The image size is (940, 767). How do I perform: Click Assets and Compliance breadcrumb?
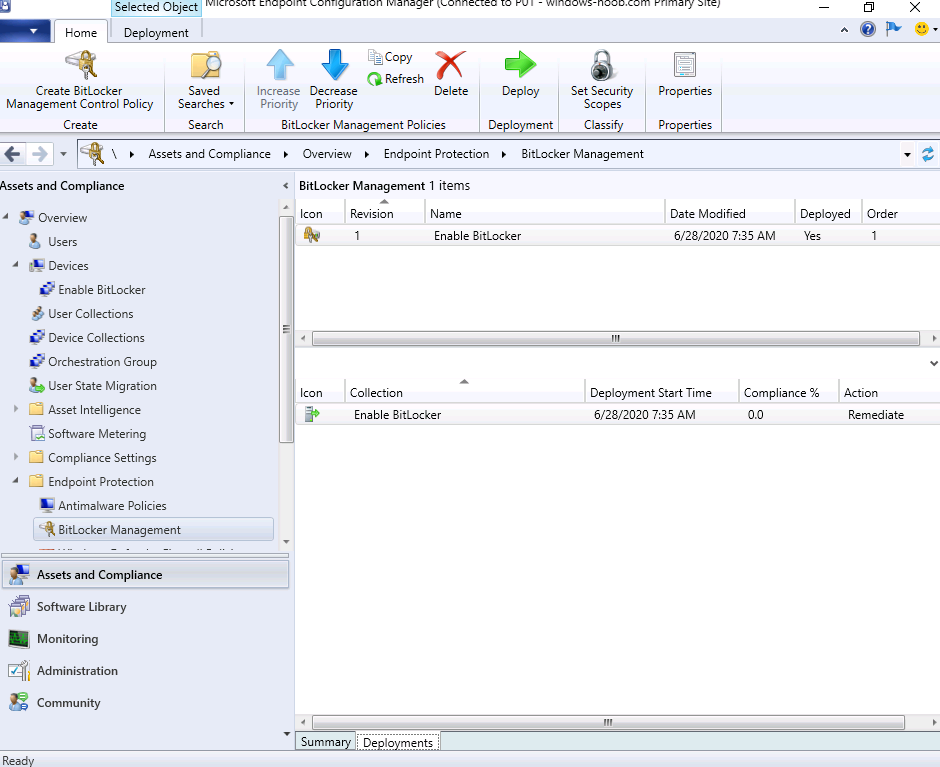pos(209,154)
